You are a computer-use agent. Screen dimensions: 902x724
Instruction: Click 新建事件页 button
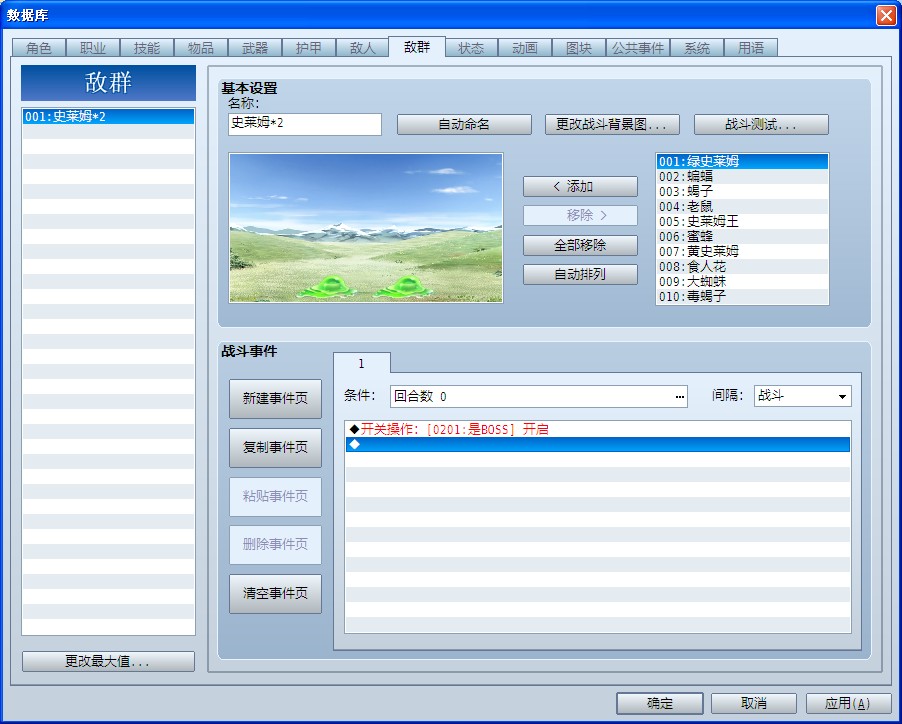276,399
